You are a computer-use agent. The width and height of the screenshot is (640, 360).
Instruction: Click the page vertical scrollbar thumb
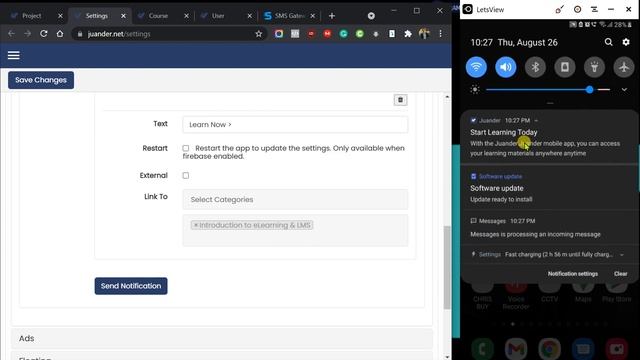click(447, 267)
